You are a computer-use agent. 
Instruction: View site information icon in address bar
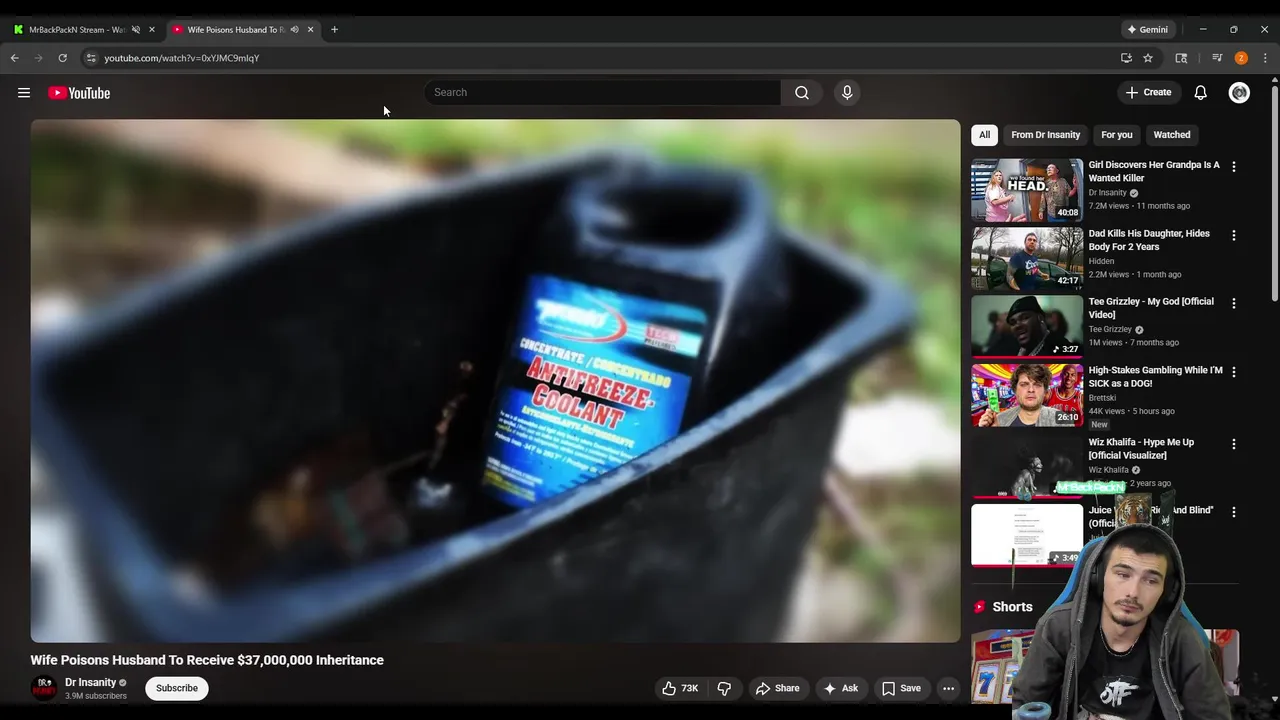tap(91, 58)
